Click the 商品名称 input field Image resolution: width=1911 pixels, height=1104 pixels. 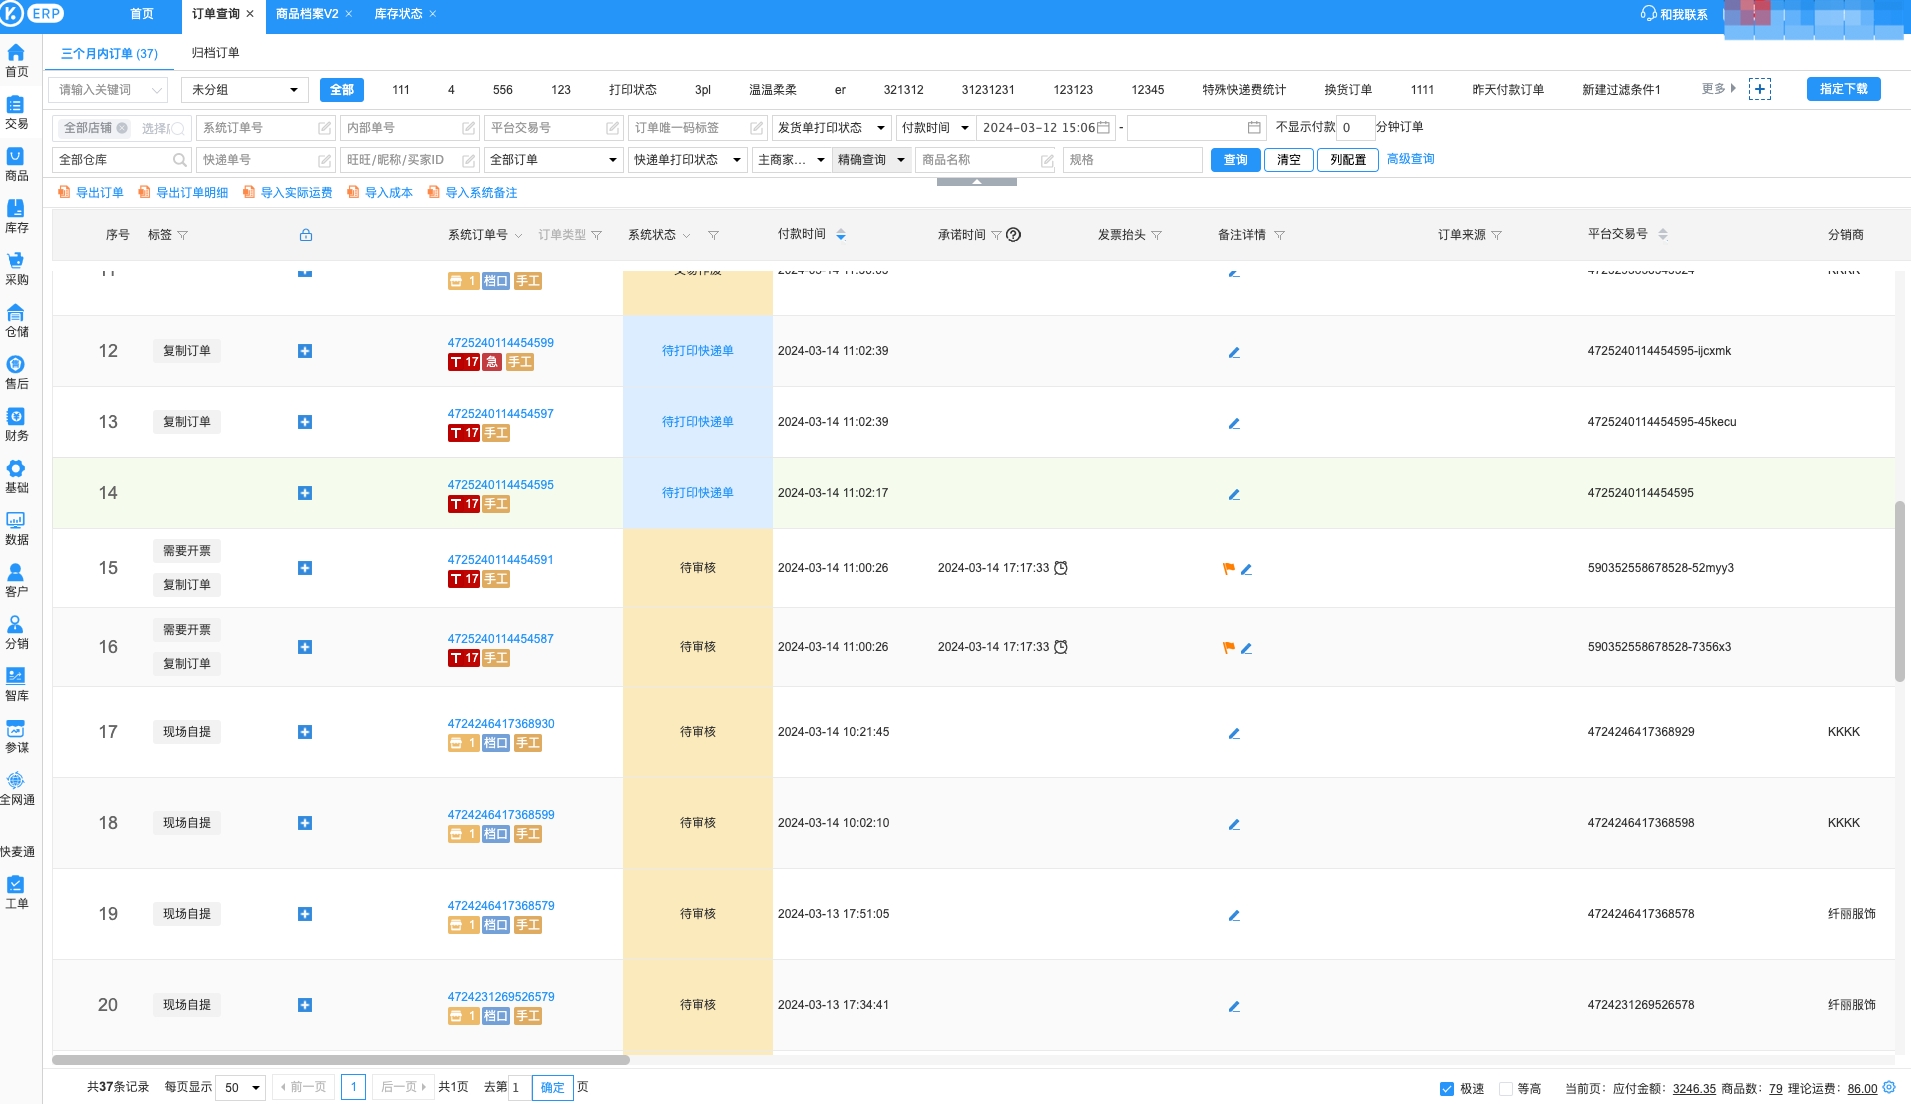987,160
